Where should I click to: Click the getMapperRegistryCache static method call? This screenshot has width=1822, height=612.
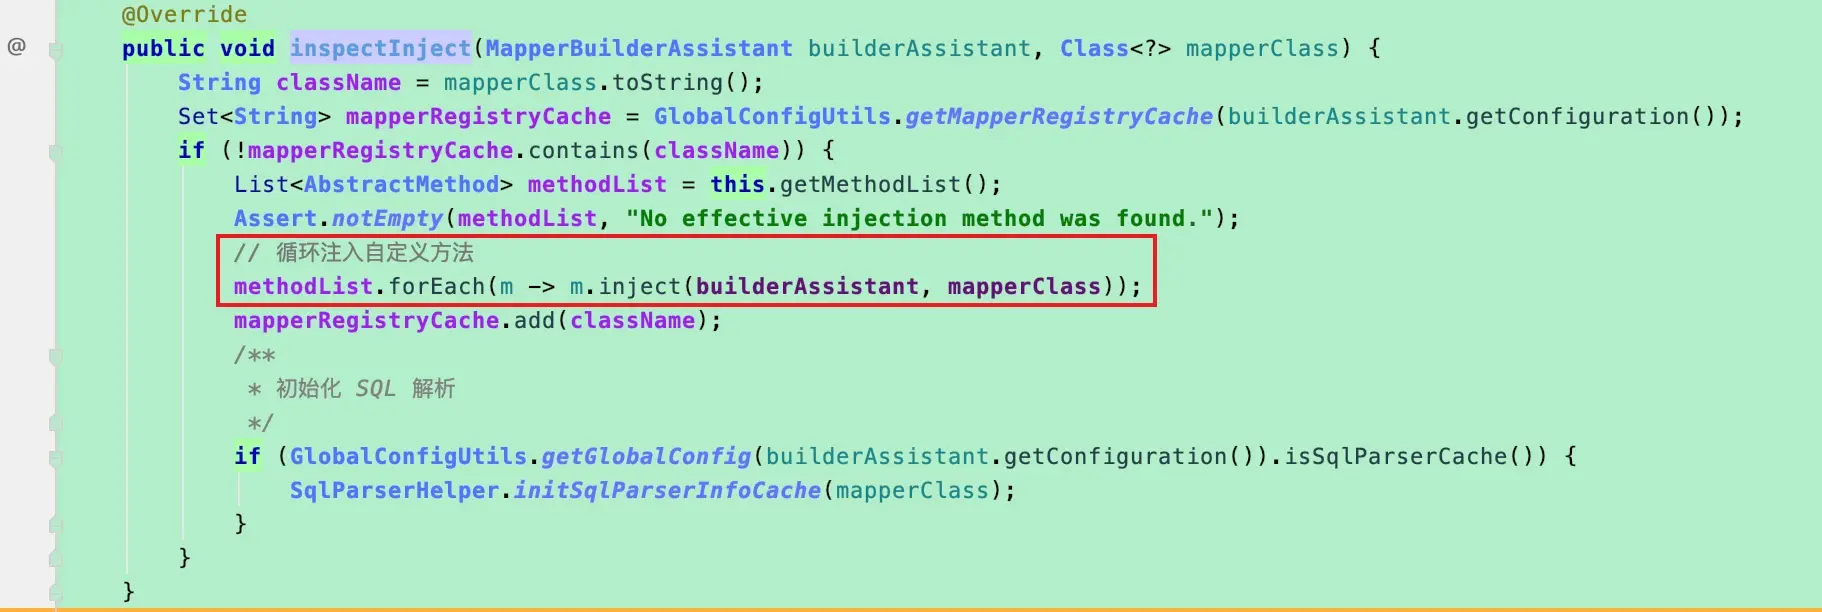coord(1059,116)
